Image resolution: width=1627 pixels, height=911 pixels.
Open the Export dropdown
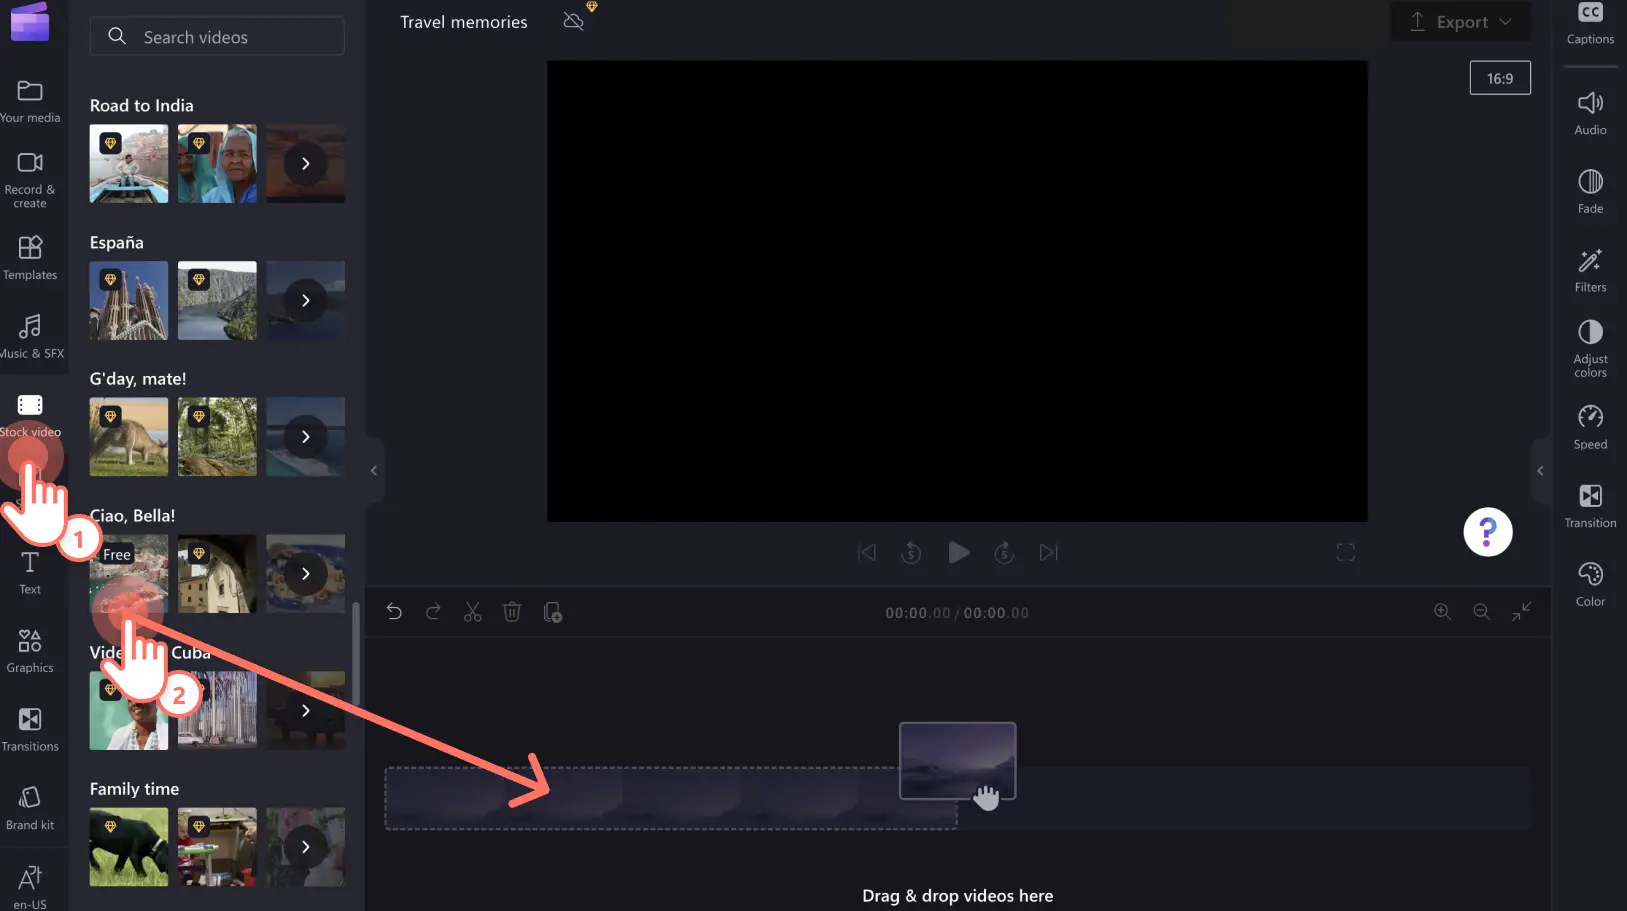click(1460, 22)
